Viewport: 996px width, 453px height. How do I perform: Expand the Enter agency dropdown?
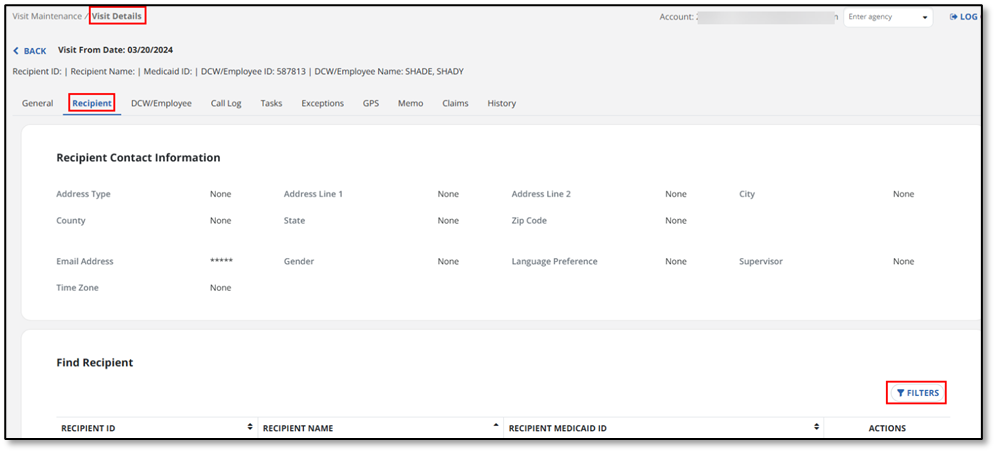(888, 17)
